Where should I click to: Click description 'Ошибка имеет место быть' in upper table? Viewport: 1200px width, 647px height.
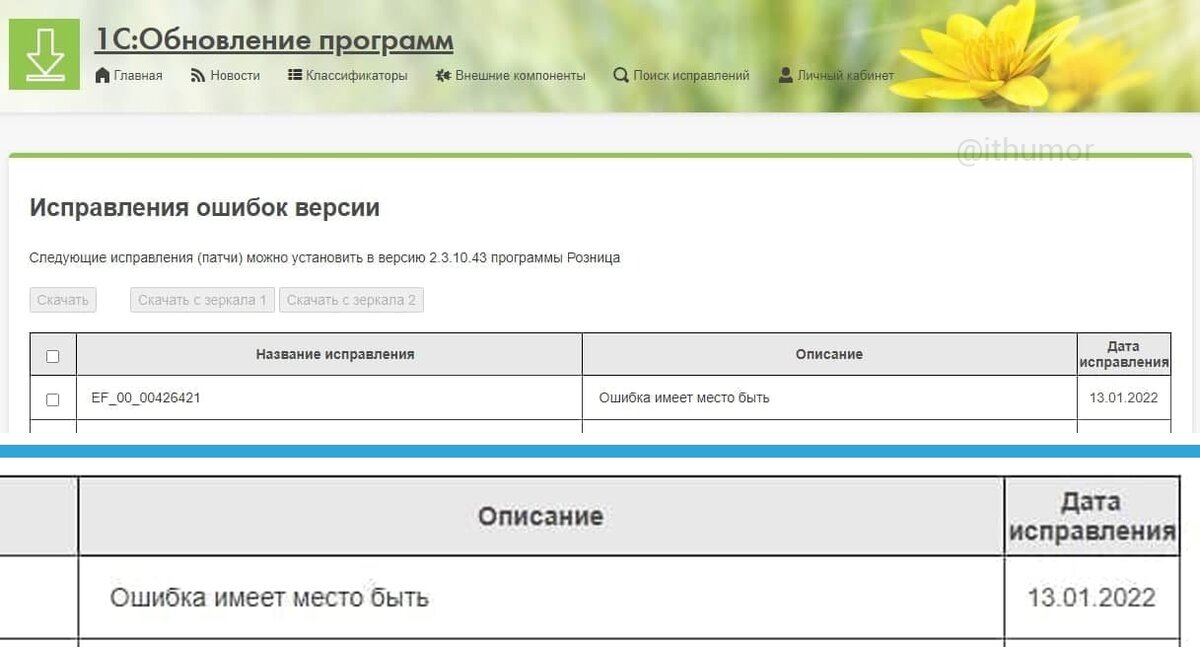684,398
